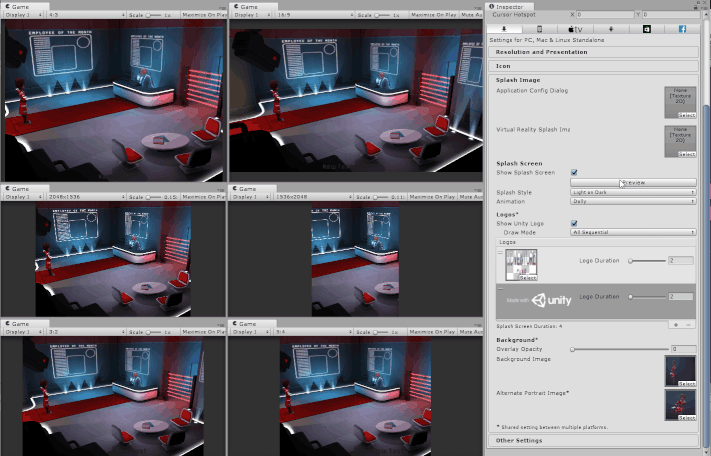Toggle Maximize On Play in the 3:2 view

(x=203, y=332)
